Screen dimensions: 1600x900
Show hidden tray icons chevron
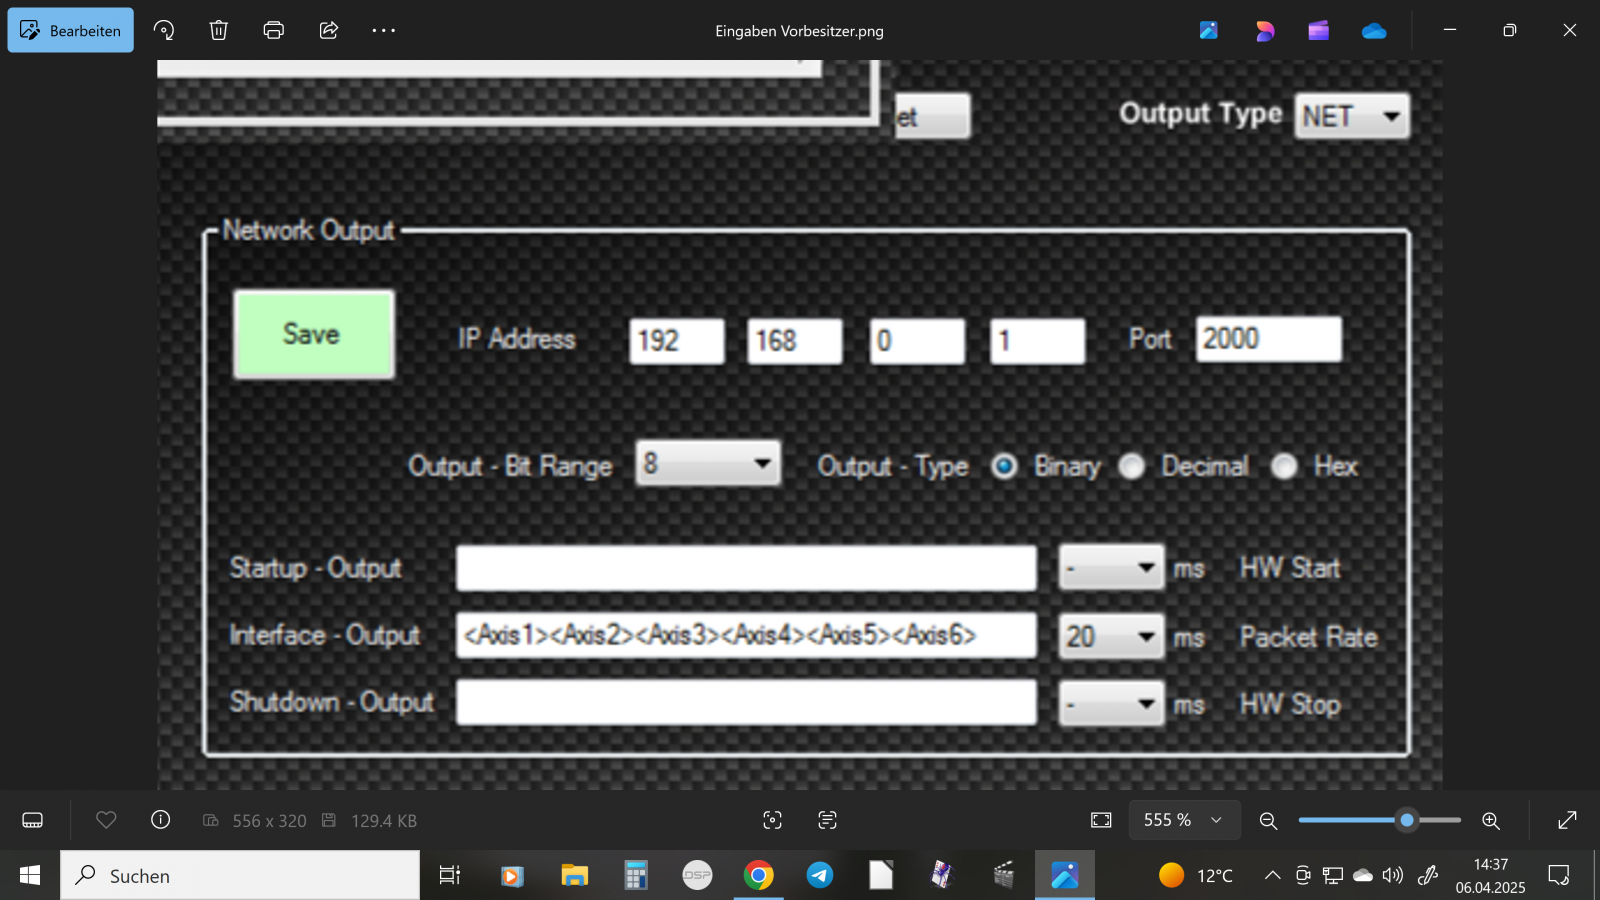coord(1272,876)
